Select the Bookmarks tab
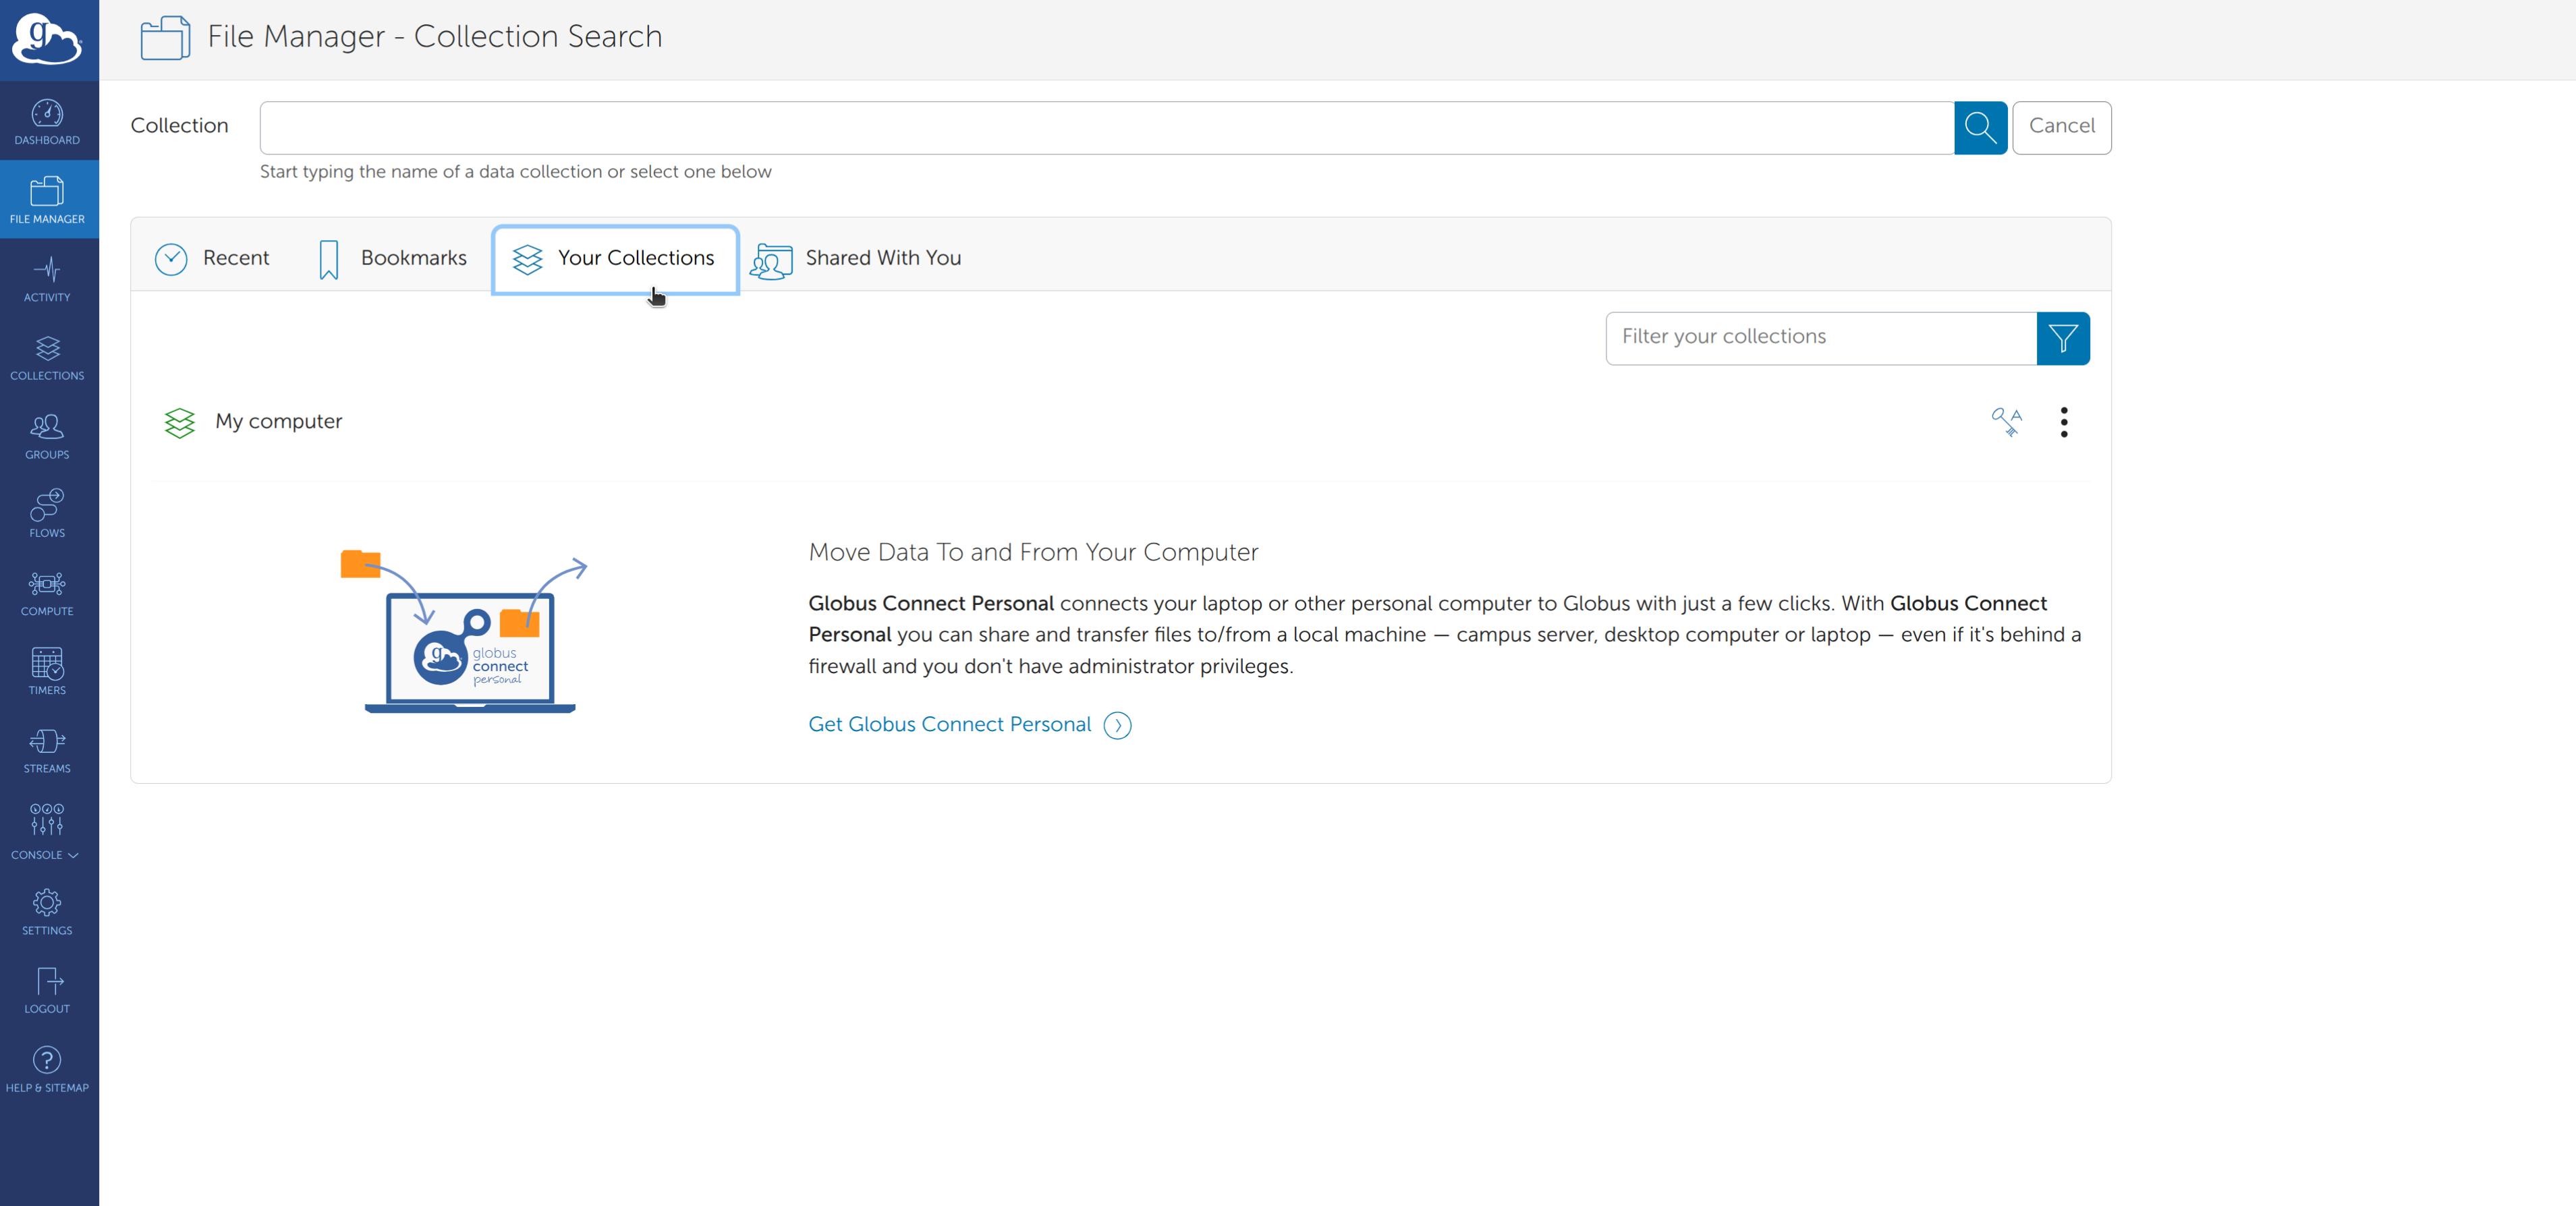 (392, 259)
